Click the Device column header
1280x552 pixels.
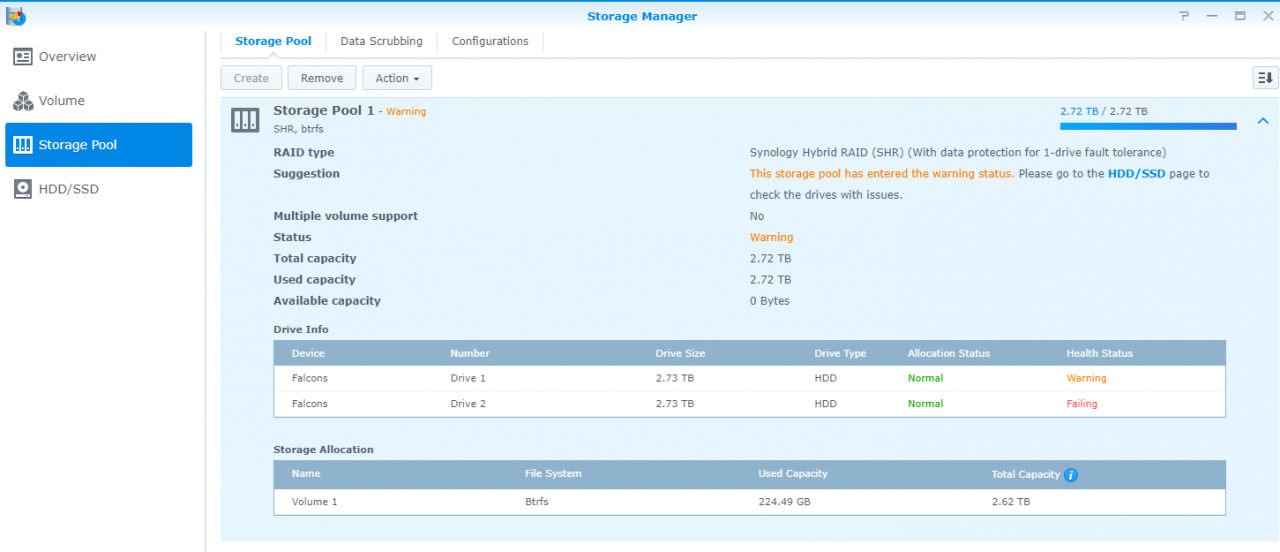[x=308, y=353]
